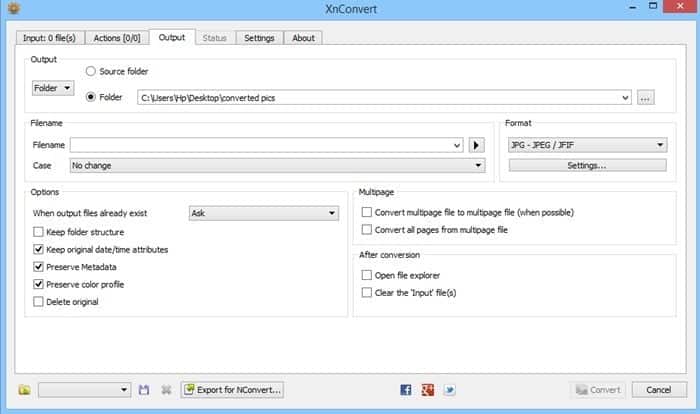
Task: Open format Settings... button
Action: pos(588,166)
